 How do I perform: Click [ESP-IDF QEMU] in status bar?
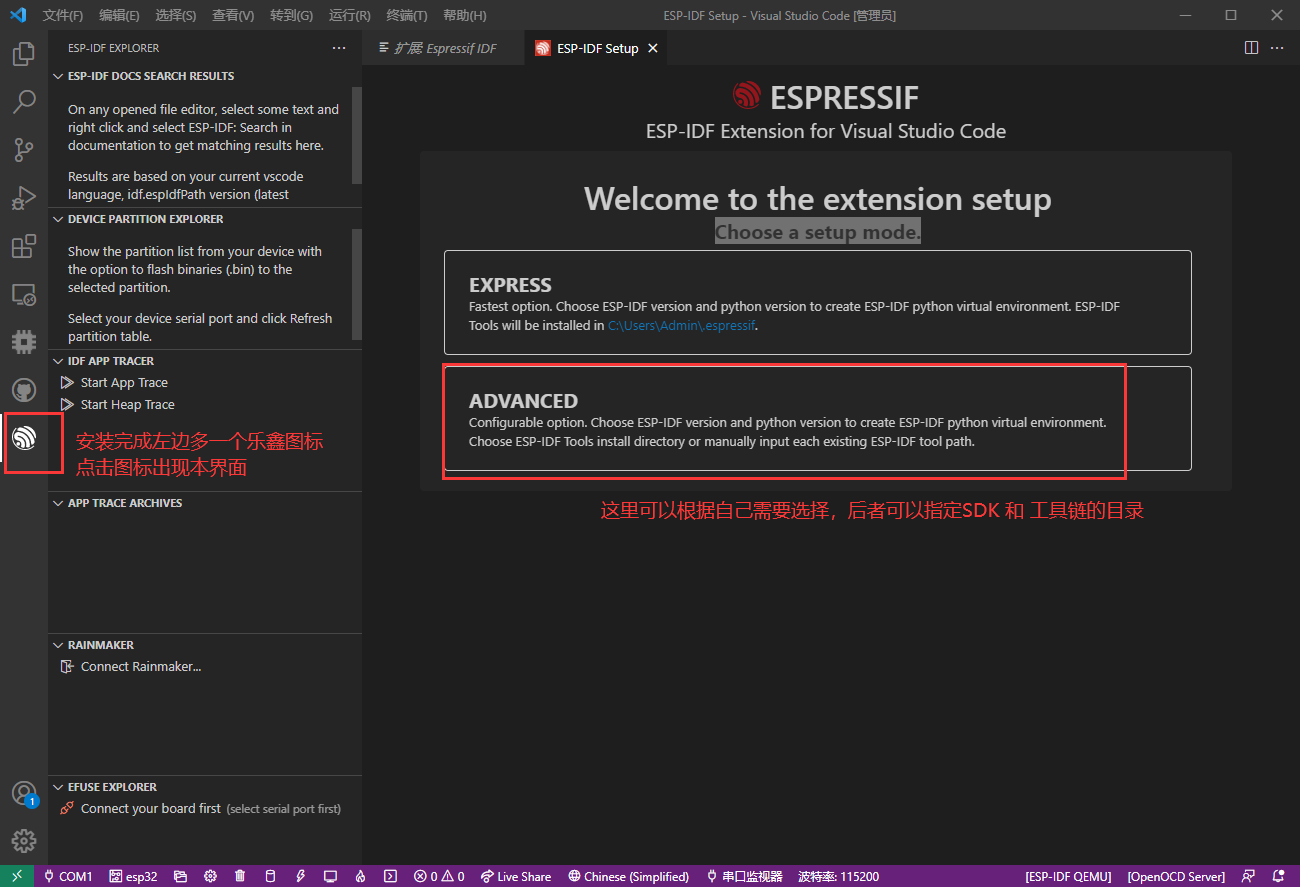[1068, 876]
